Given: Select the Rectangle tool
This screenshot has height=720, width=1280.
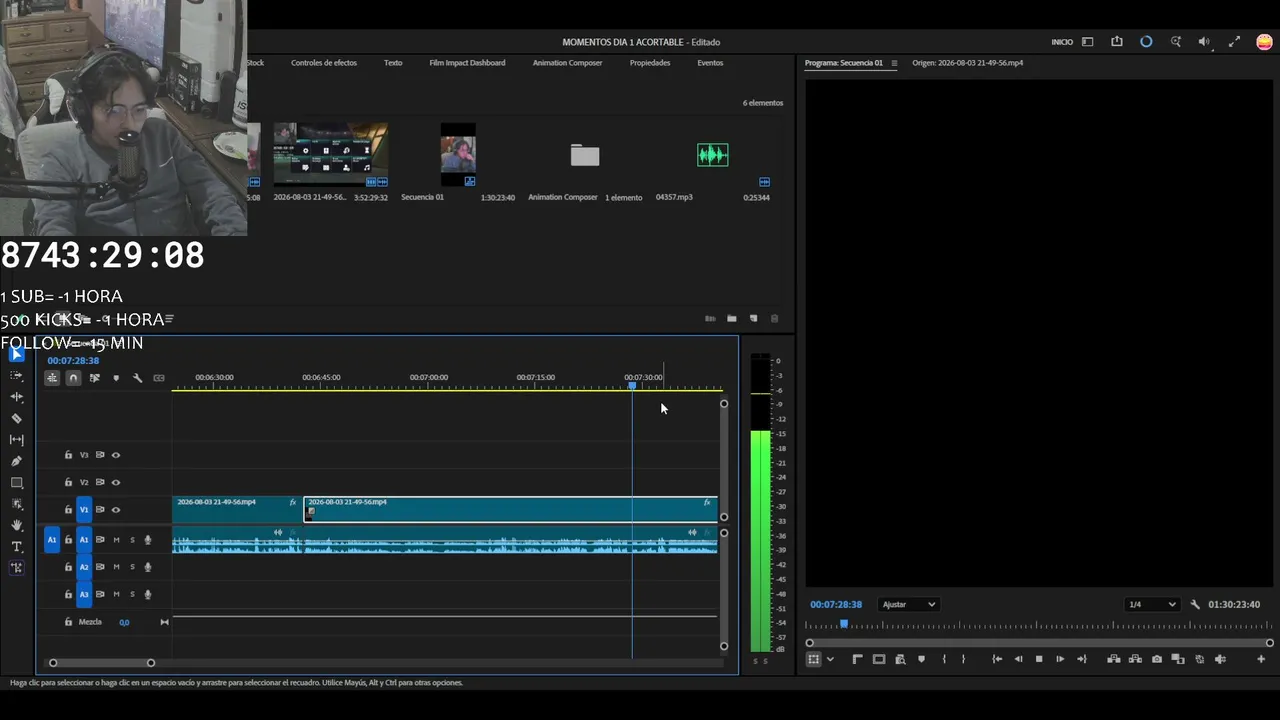Looking at the screenshot, I should point(16,483).
